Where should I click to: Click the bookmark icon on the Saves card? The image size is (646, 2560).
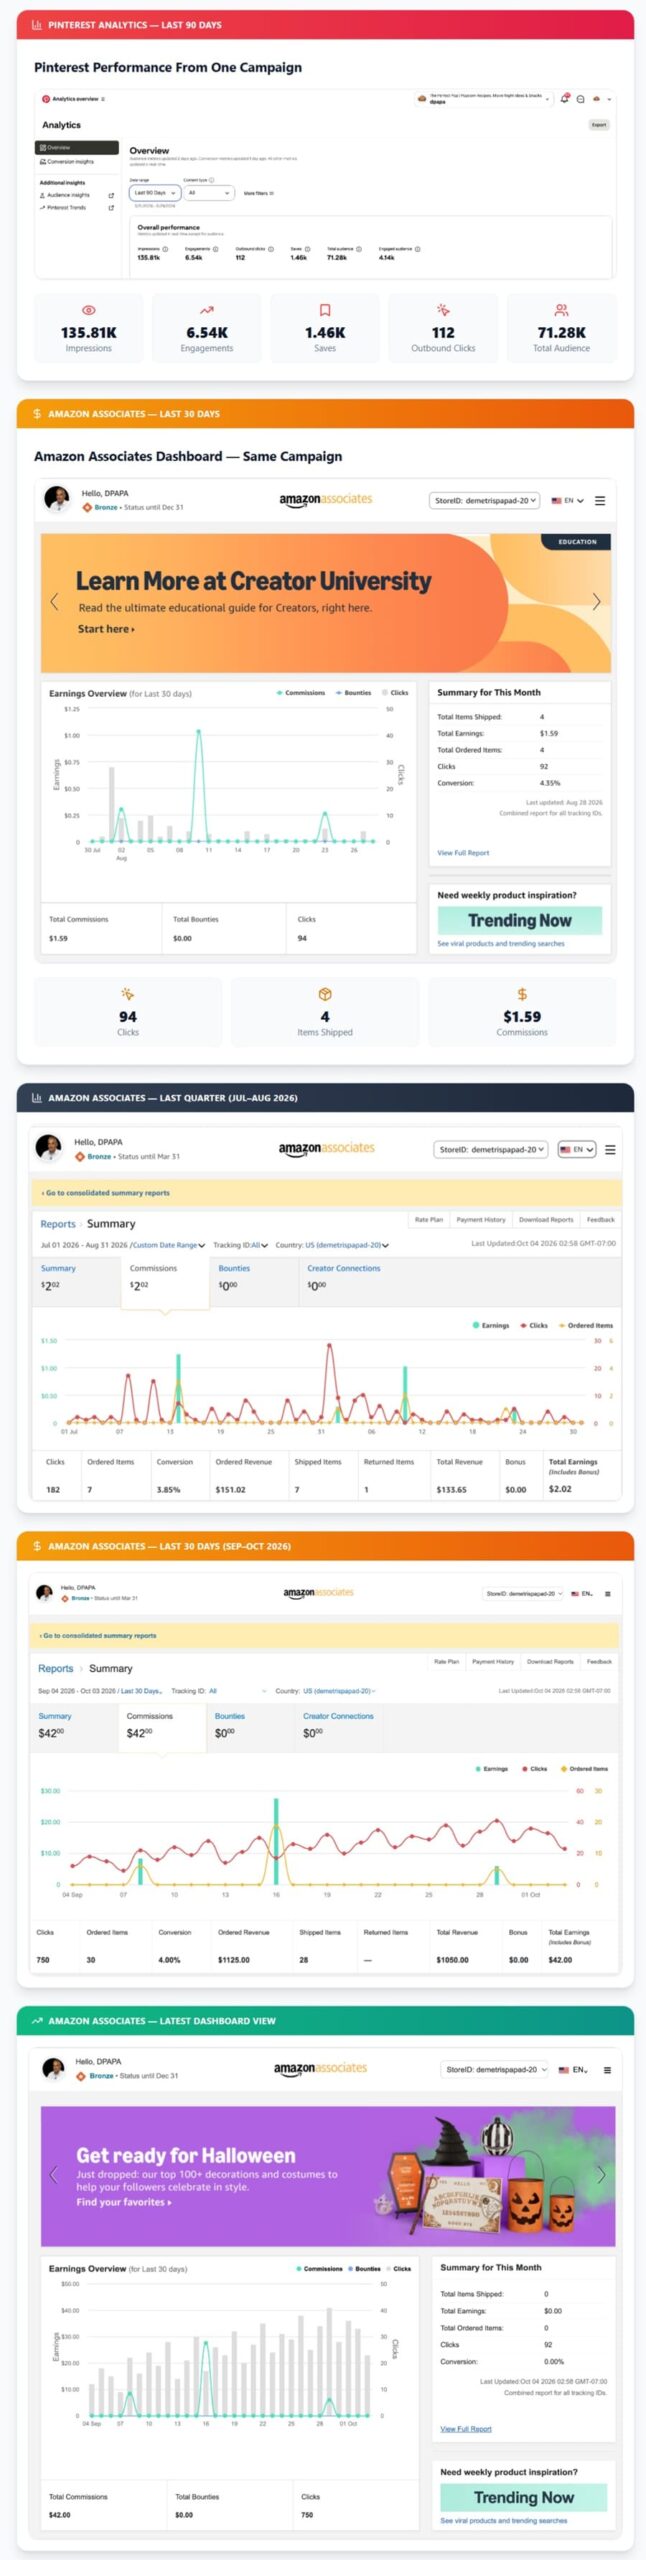click(x=325, y=311)
